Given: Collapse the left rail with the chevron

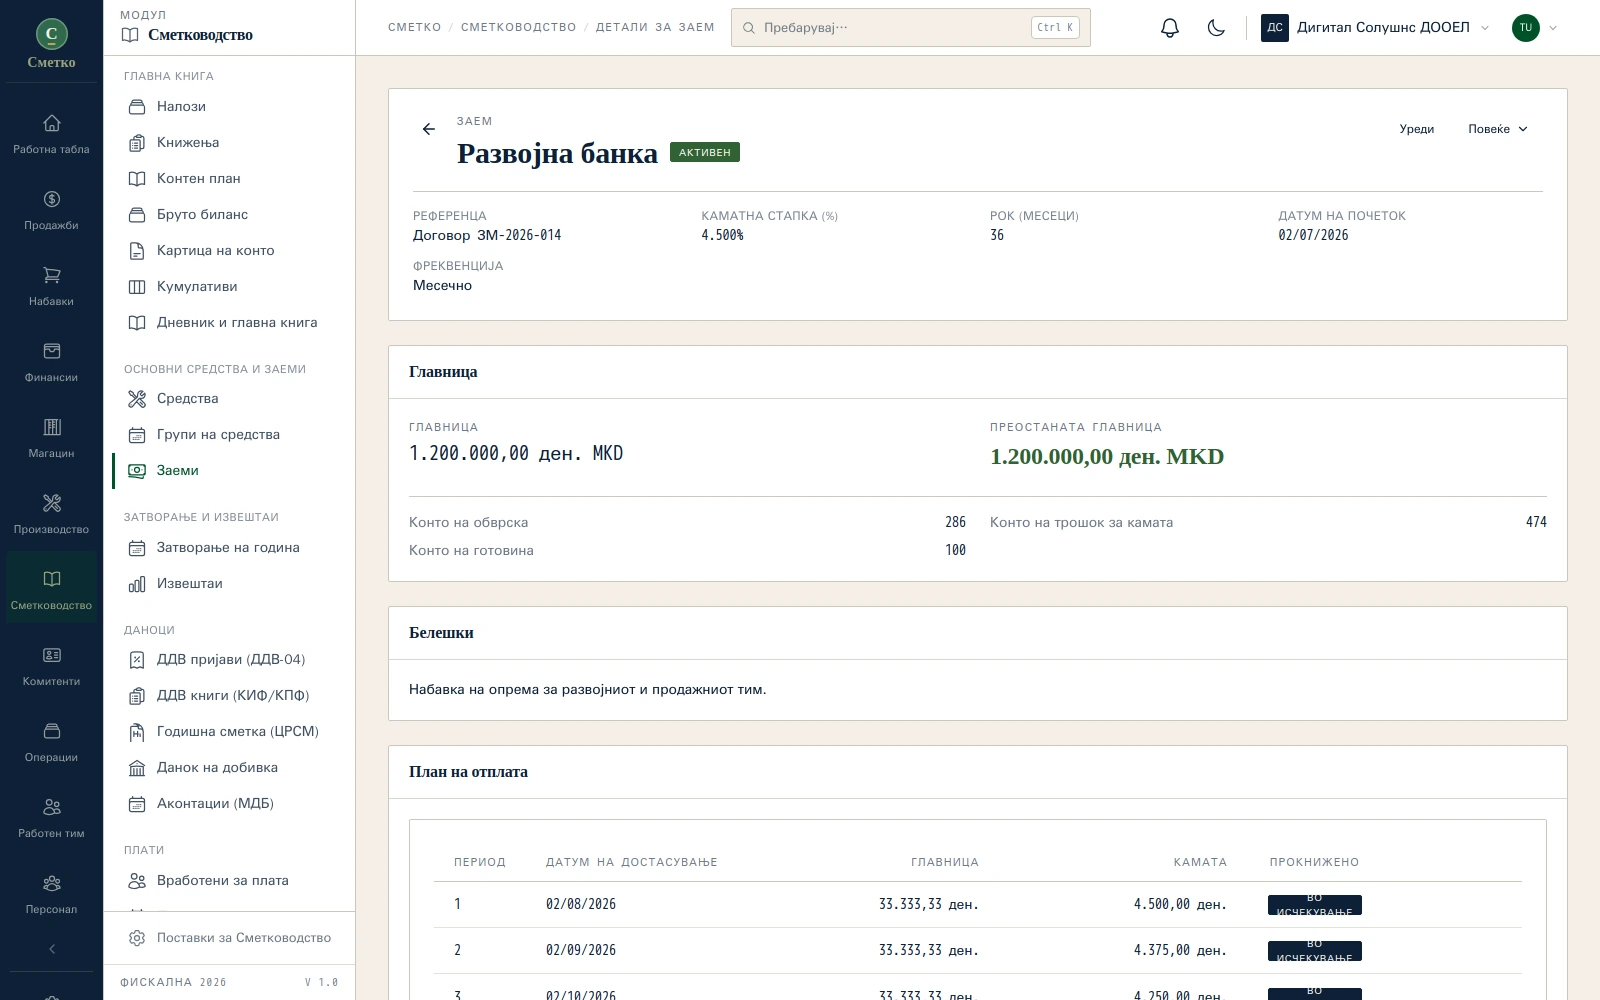Looking at the screenshot, I should pos(52,949).
